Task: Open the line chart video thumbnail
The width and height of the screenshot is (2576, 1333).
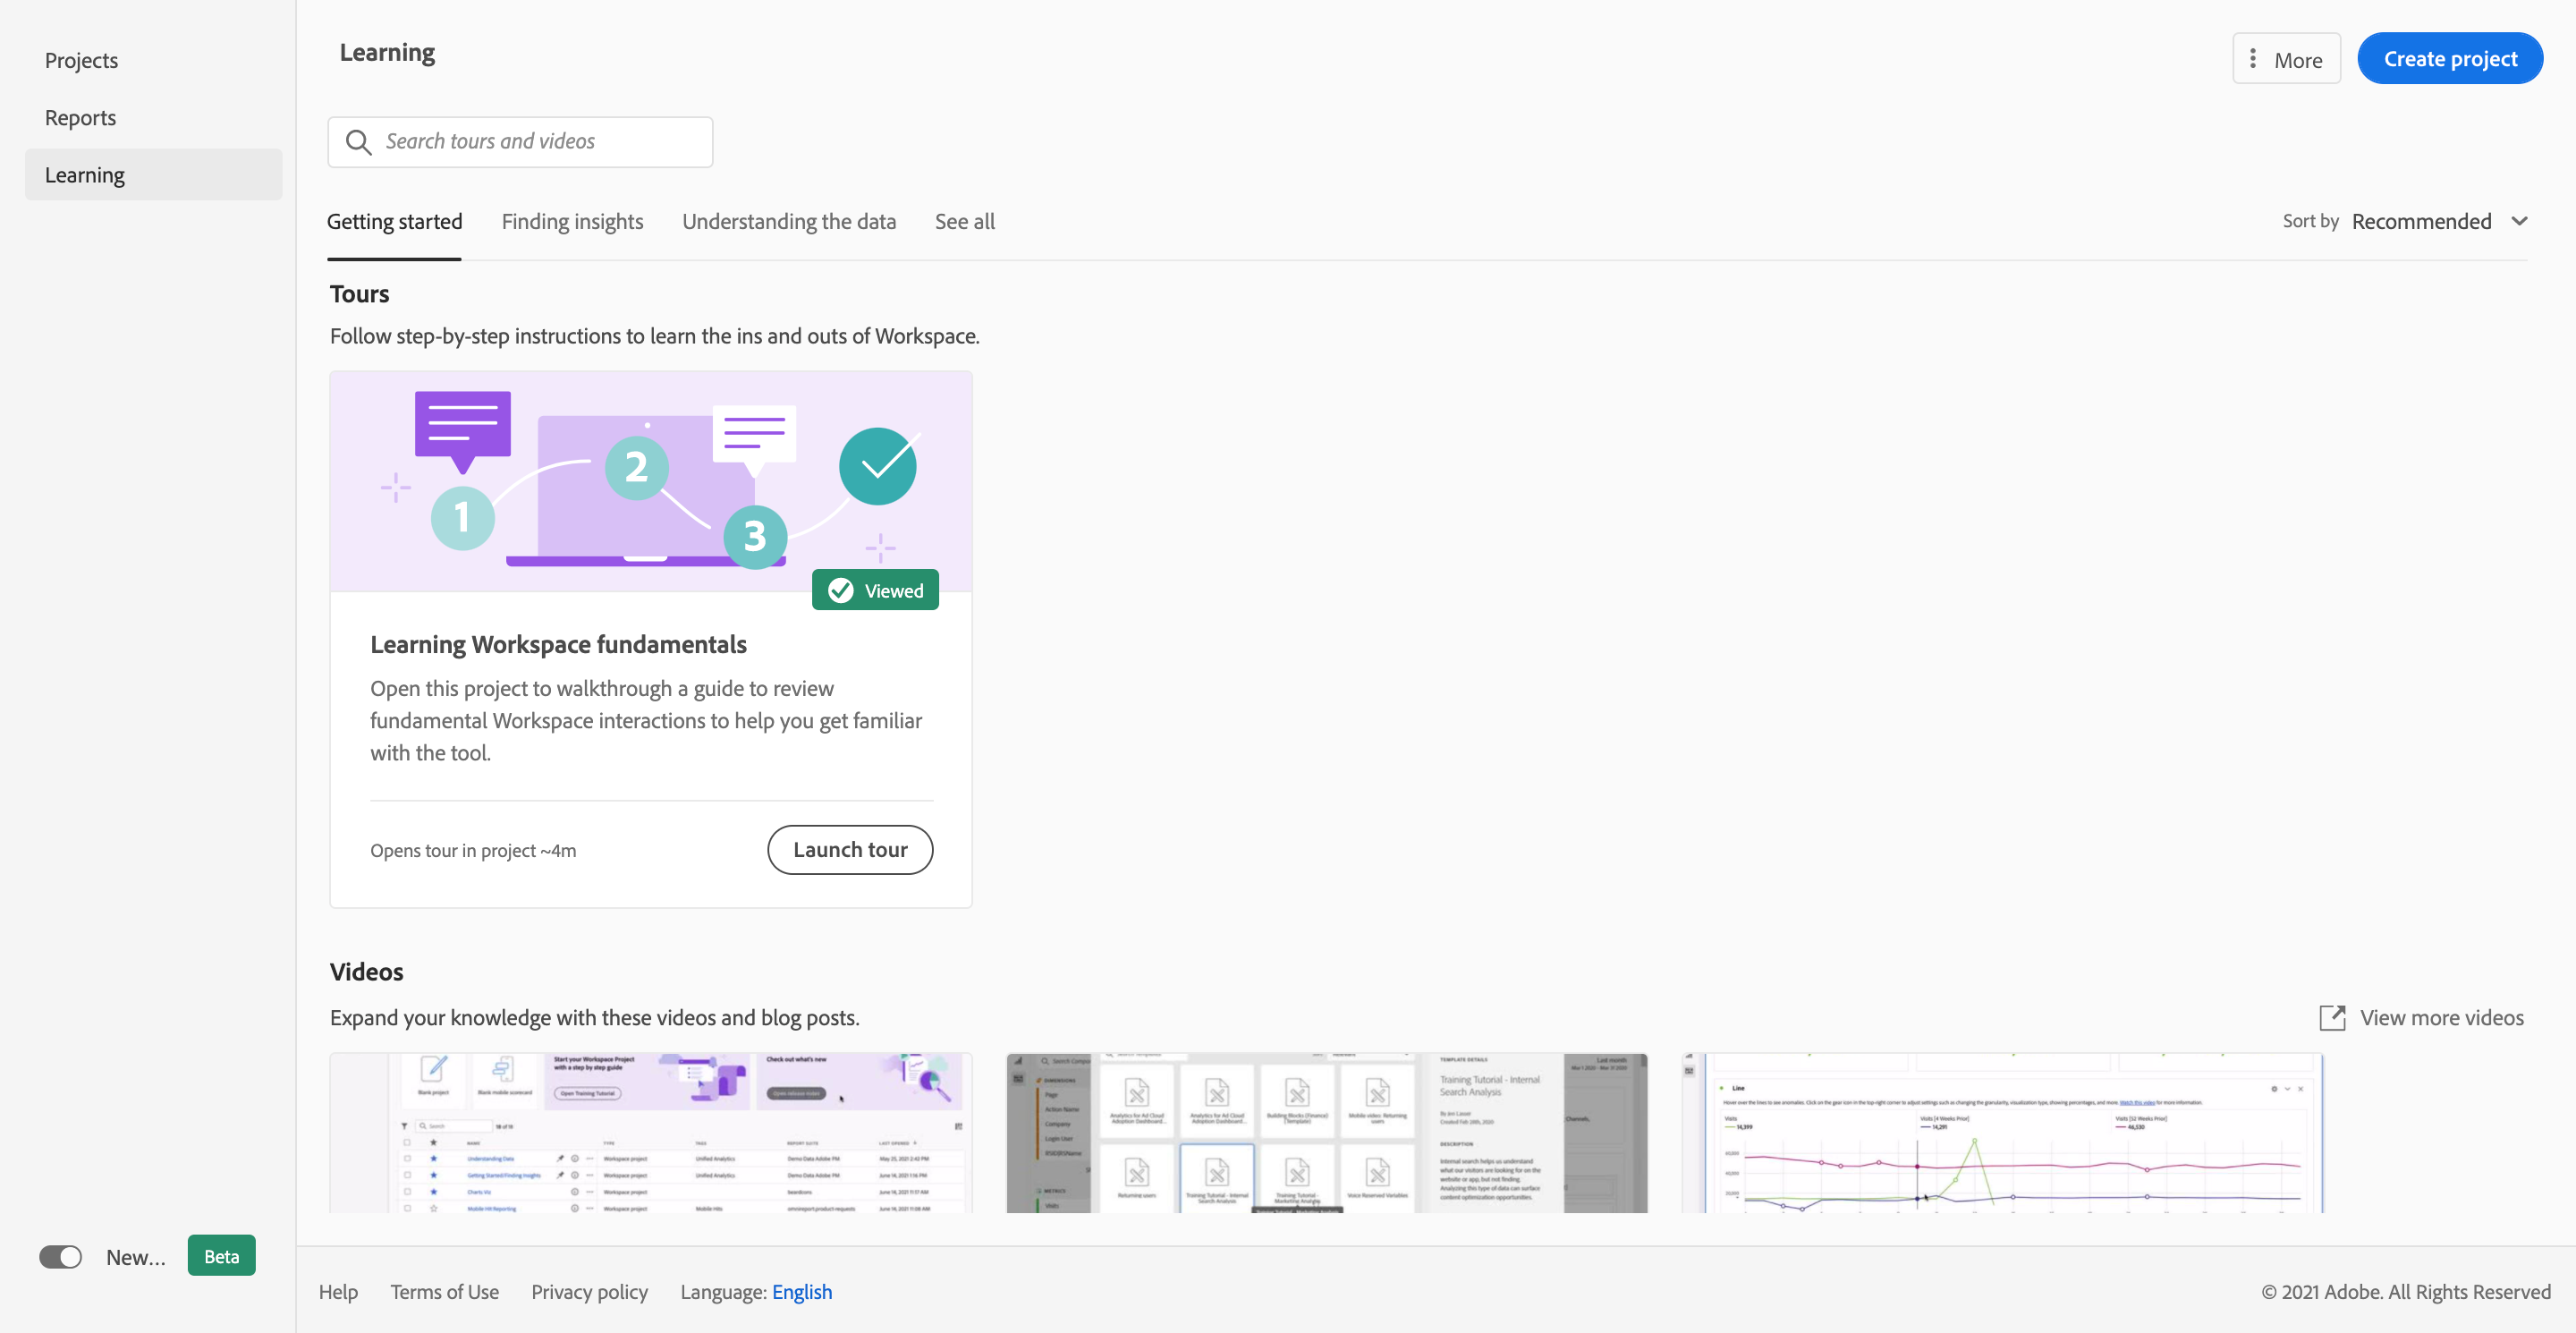Action: (x=2002, y=1132)
